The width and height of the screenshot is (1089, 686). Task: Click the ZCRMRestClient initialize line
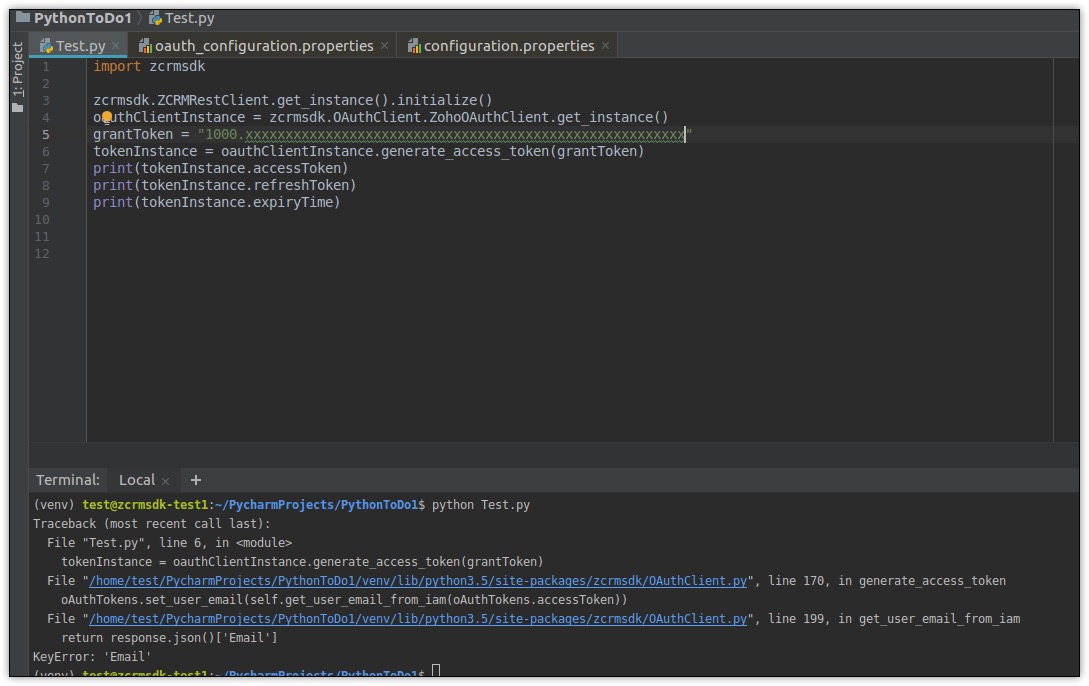(292, 100)
